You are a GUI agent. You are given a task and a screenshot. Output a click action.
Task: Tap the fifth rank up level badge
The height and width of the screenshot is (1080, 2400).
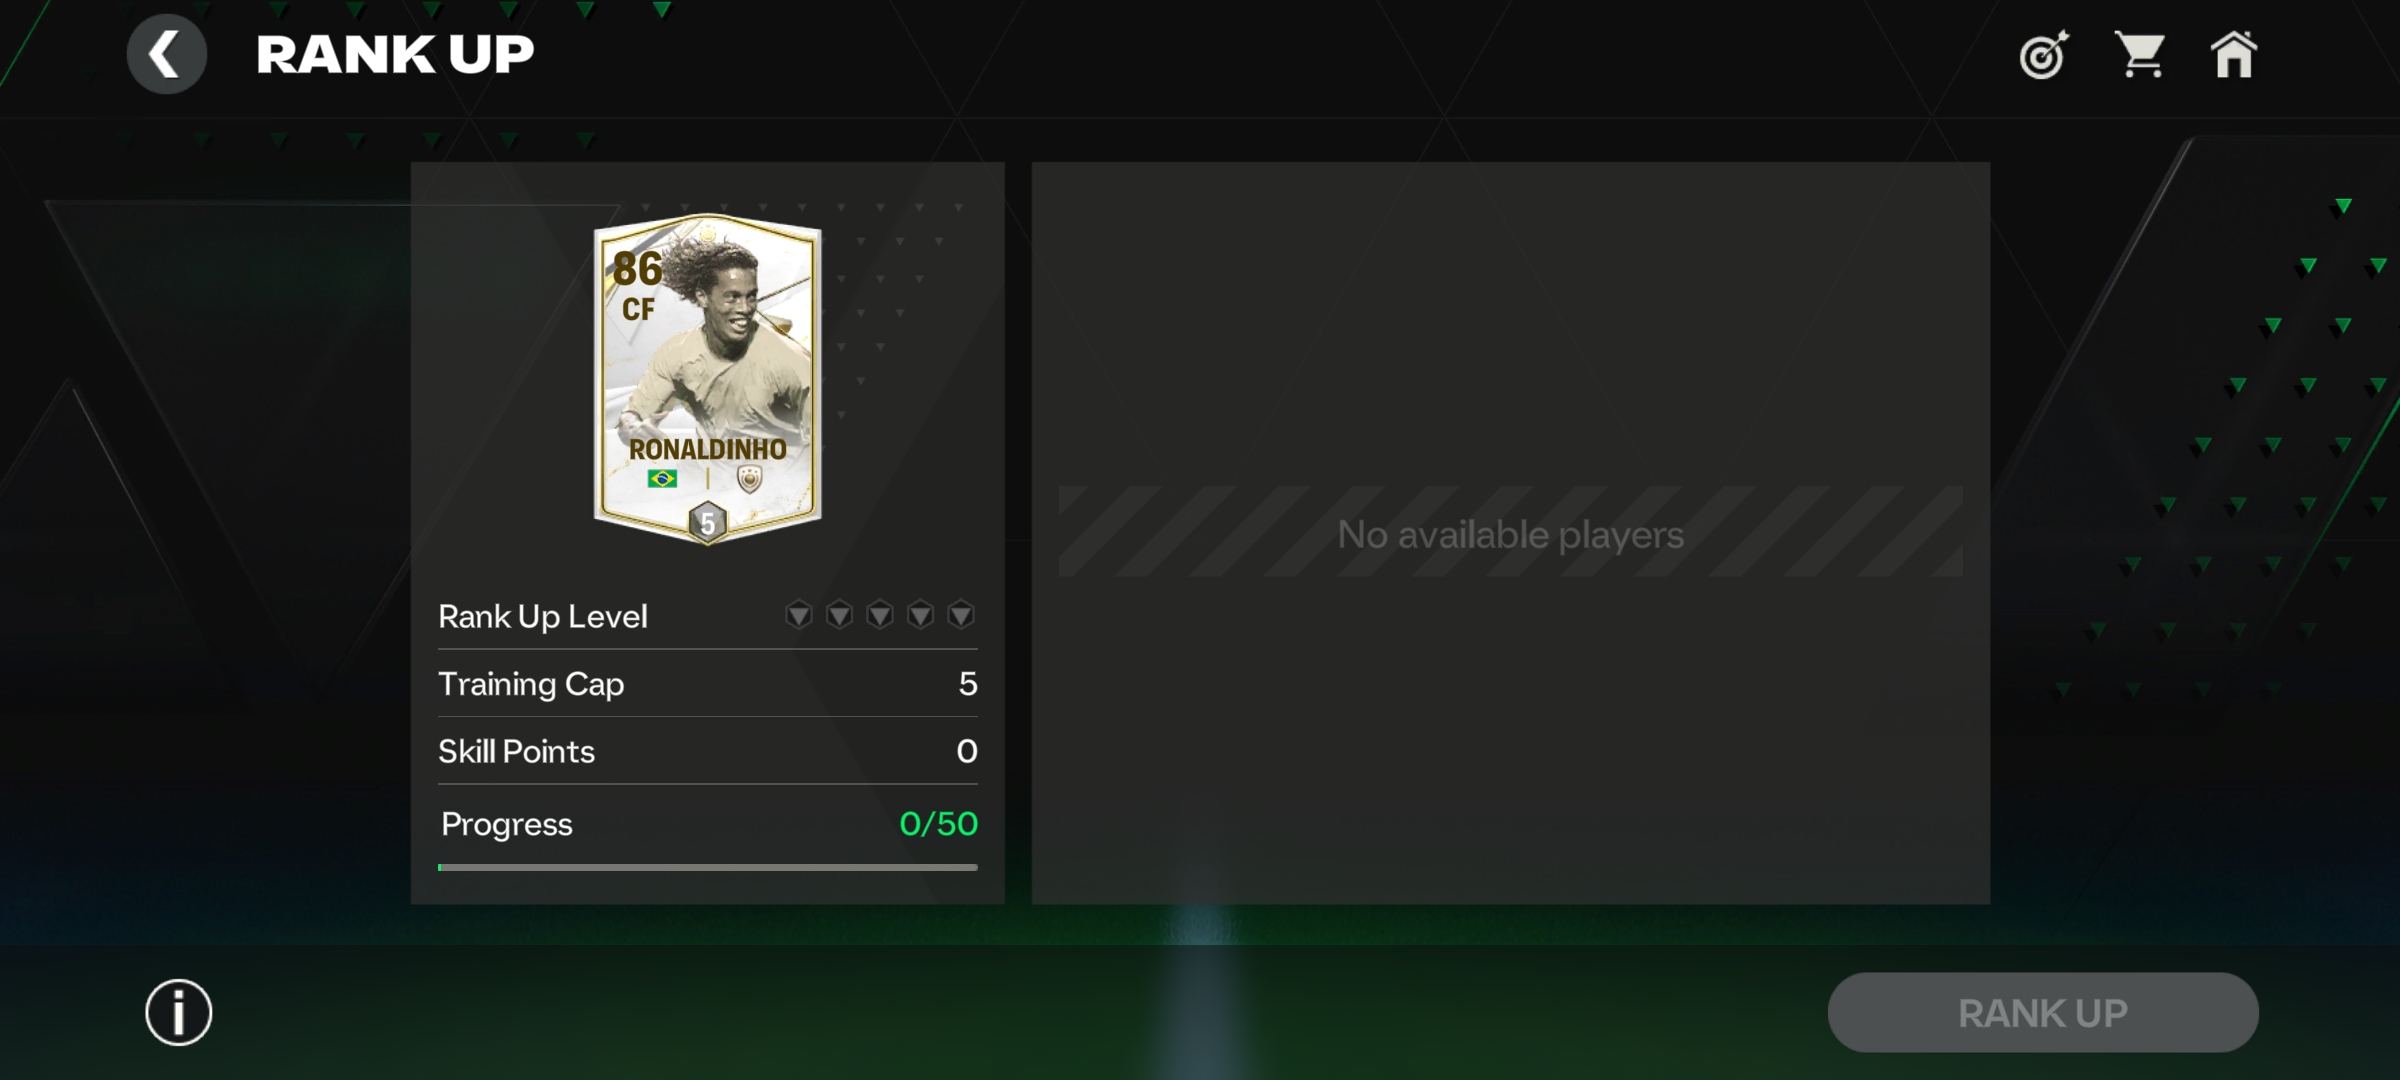tap(961, 615)
